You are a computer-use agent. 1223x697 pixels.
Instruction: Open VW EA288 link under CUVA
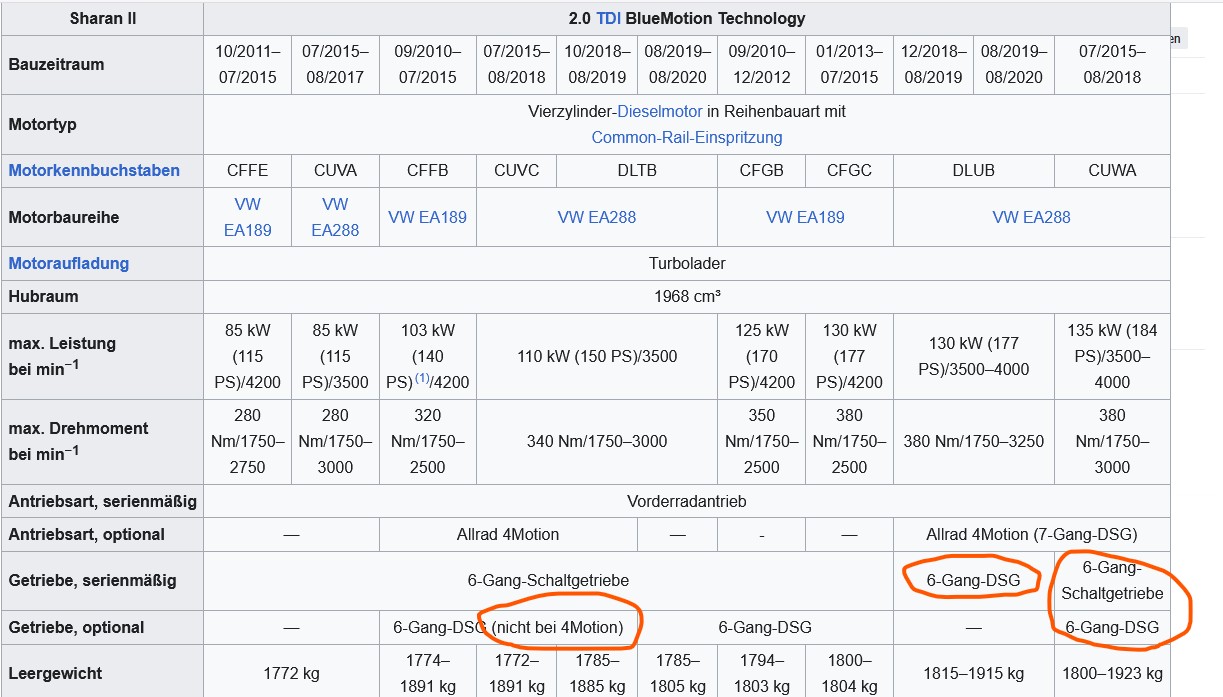tap(335, 216)
